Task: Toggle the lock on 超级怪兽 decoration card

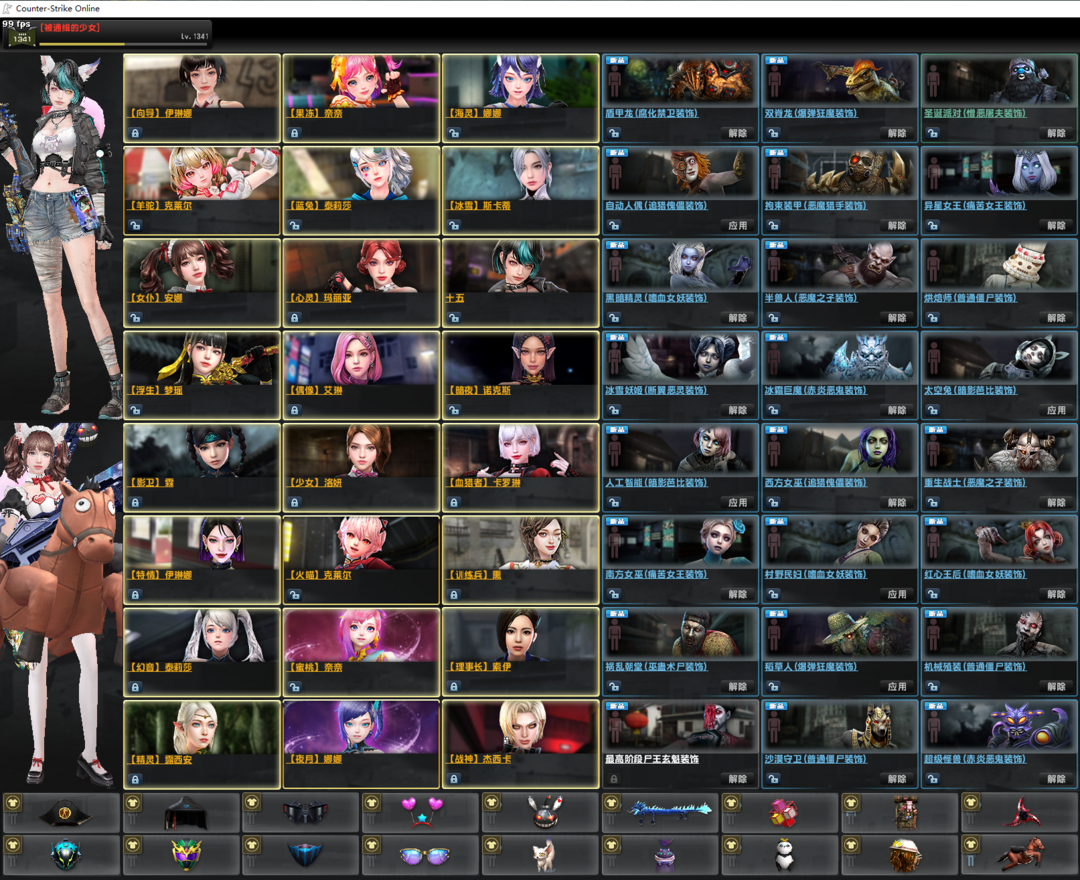Action: (933, 779)
